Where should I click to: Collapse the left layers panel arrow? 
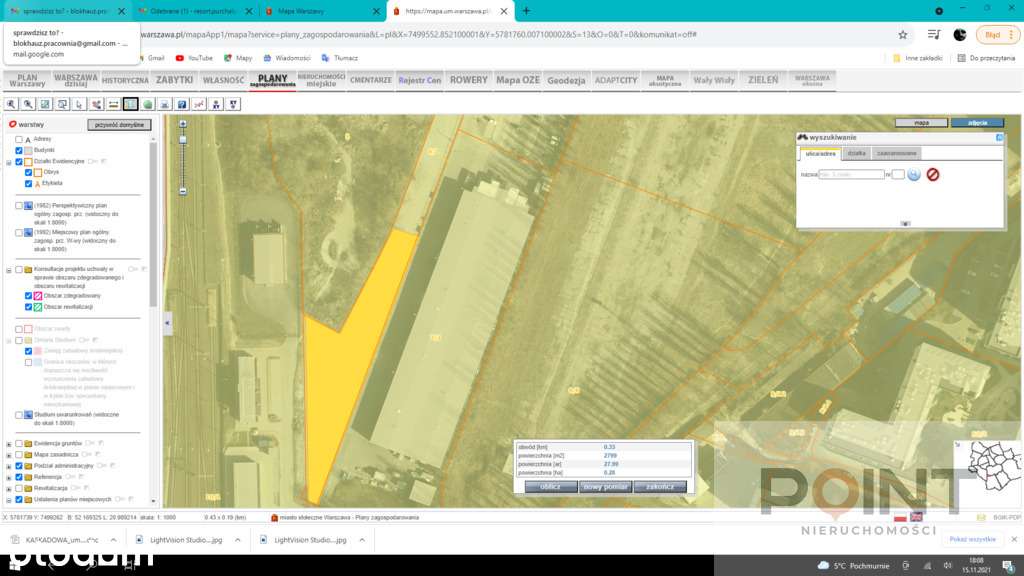167,323
